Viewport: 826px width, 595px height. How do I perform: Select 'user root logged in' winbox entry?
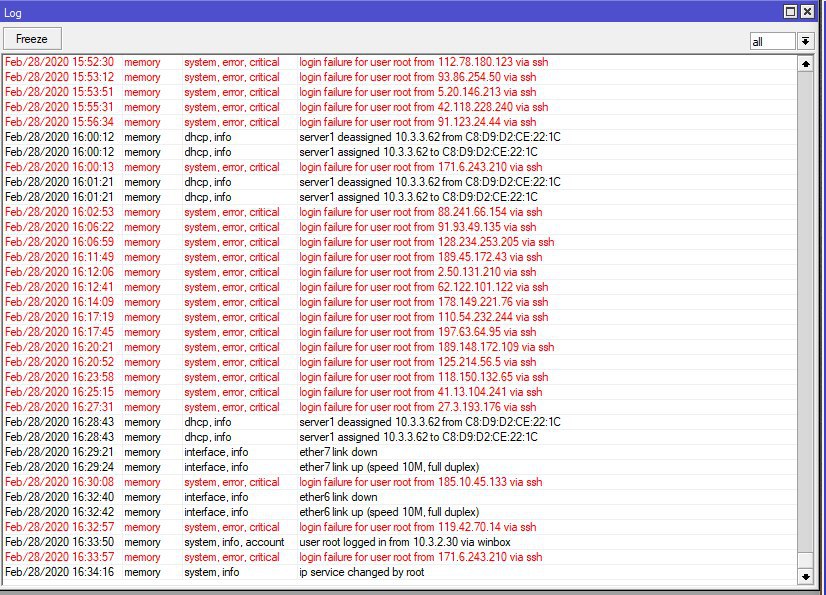tap(400, 543)
